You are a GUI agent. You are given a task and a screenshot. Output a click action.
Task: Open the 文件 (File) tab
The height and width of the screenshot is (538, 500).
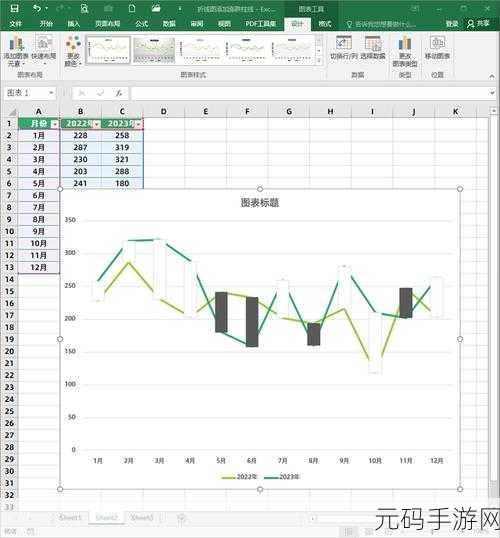pyautogui.click(x=15, y=24)
